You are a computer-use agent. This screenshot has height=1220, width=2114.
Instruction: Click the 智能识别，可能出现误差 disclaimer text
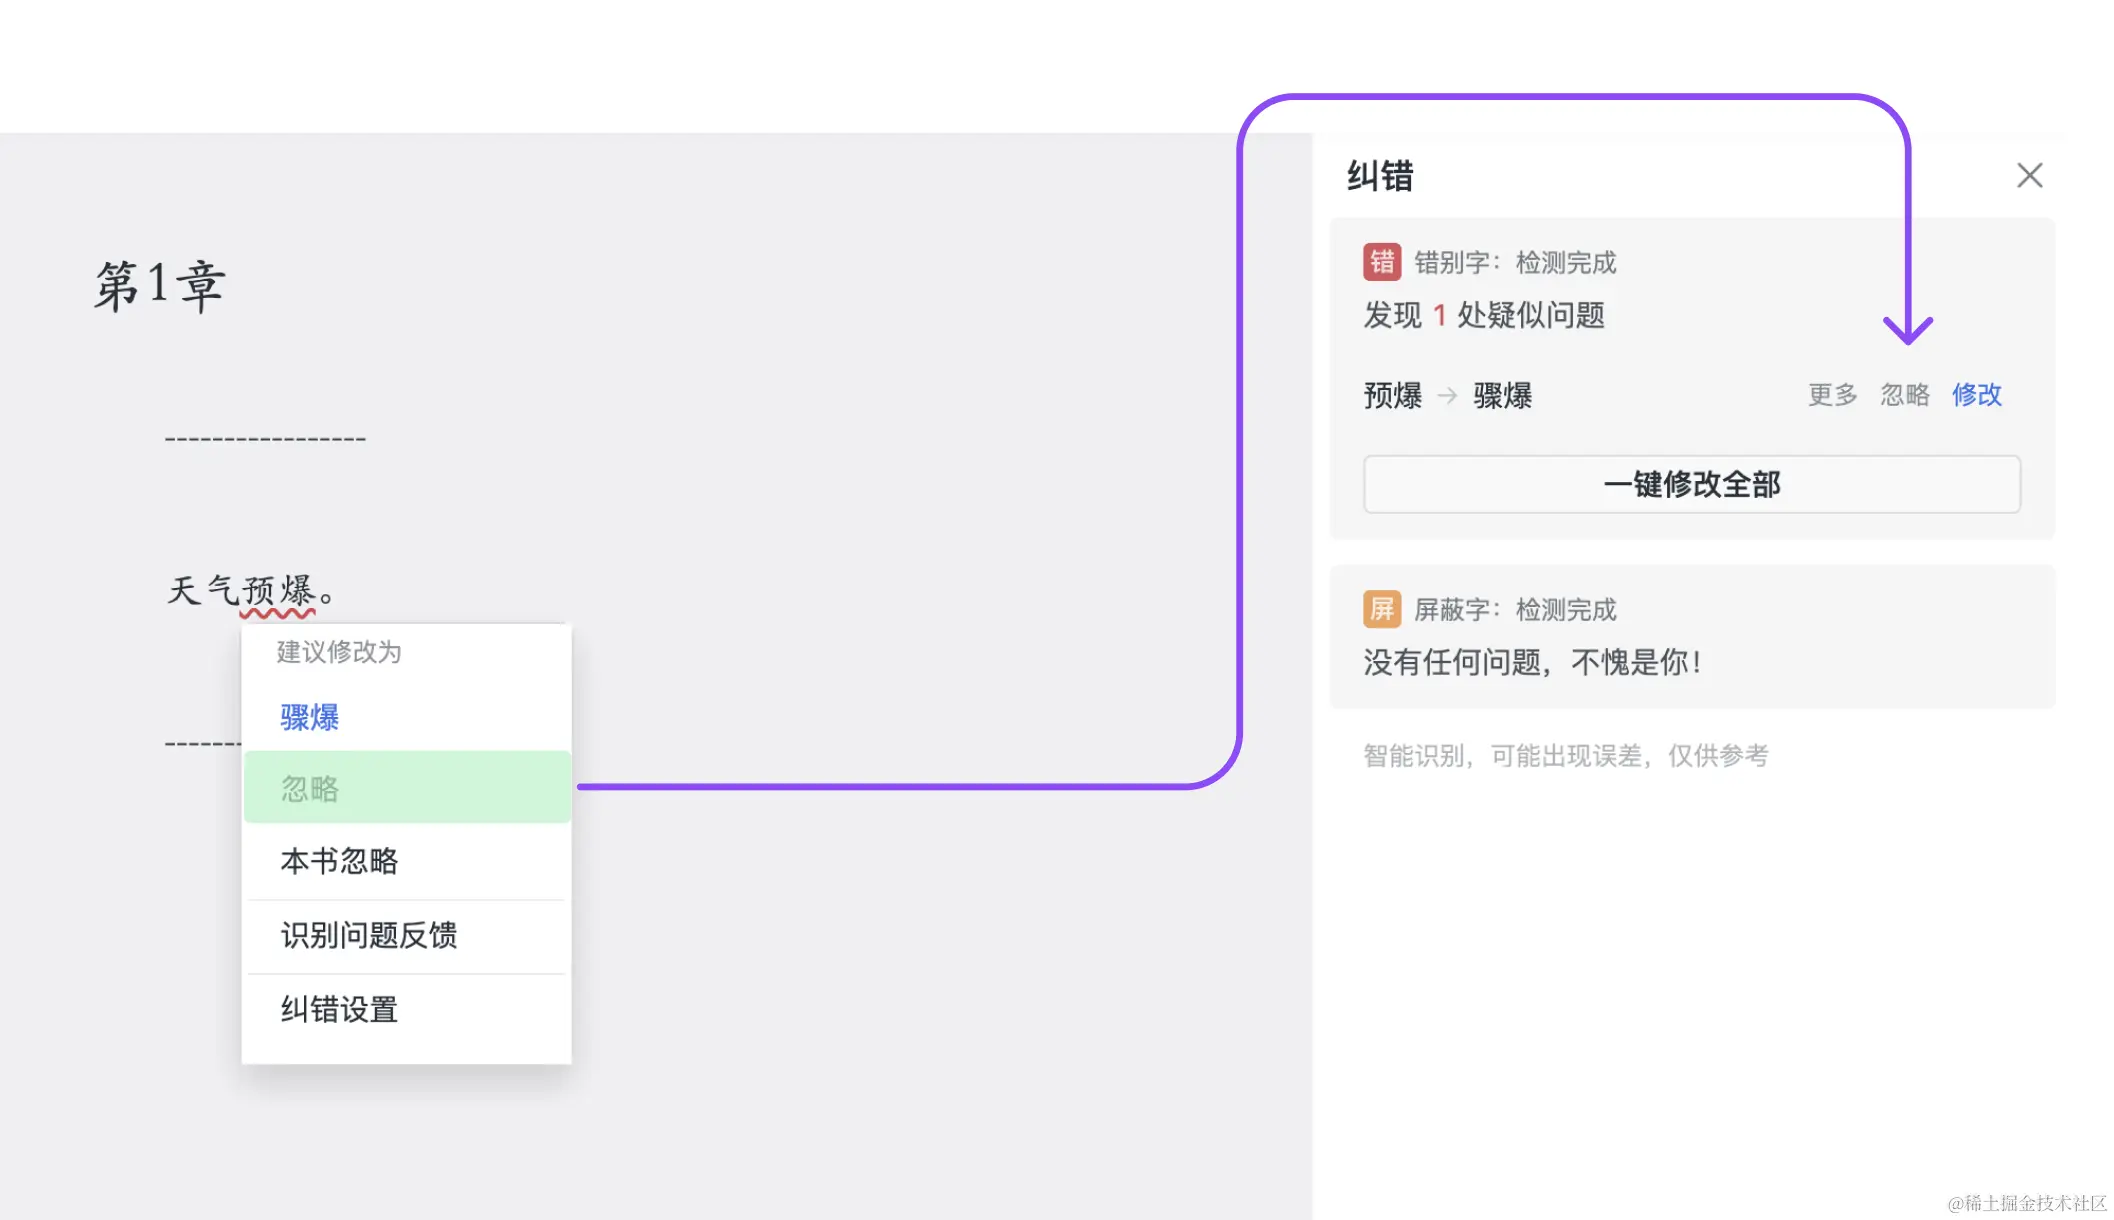point(1566,756)
